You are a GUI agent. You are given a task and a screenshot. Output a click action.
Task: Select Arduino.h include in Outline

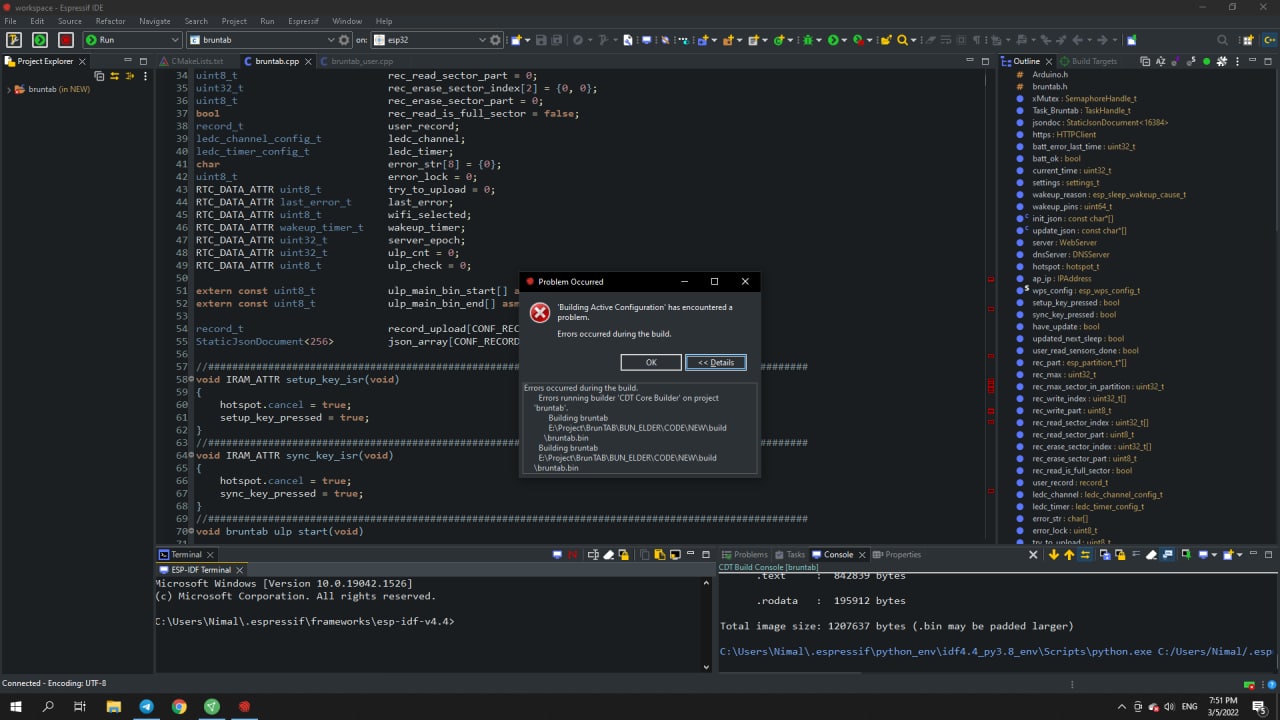(1050, 74)
